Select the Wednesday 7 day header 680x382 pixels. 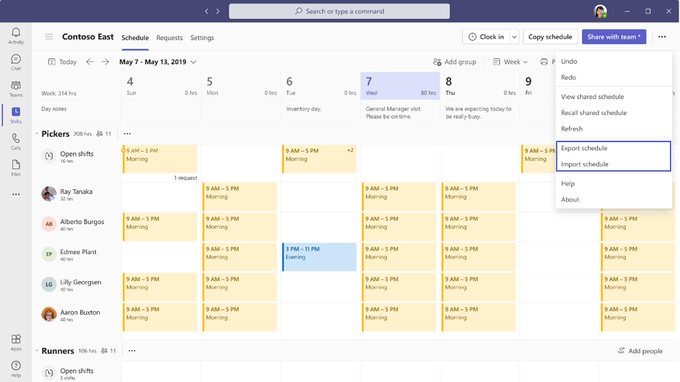(400, 86)
